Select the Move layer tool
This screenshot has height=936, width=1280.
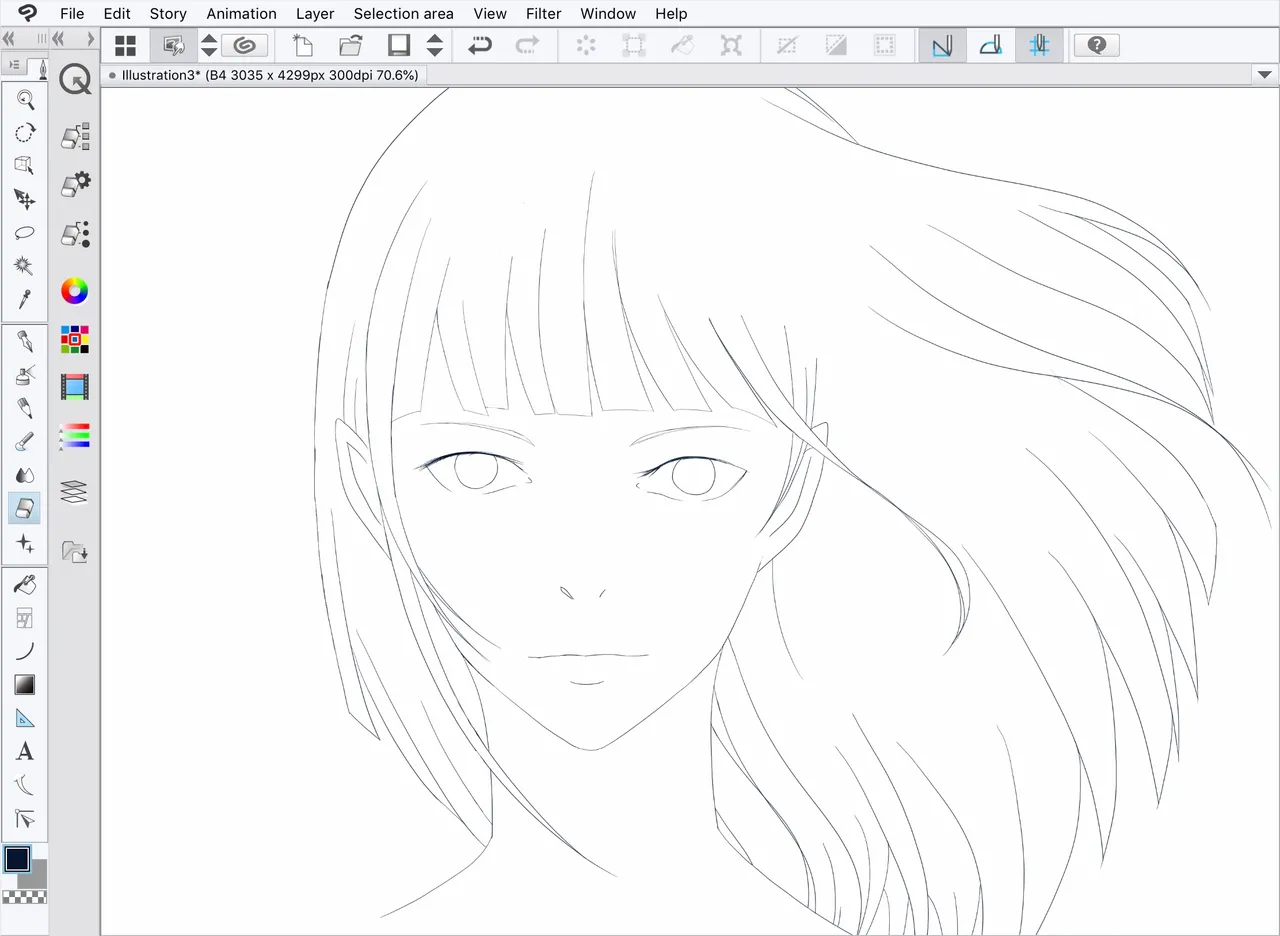coord(25,199)
